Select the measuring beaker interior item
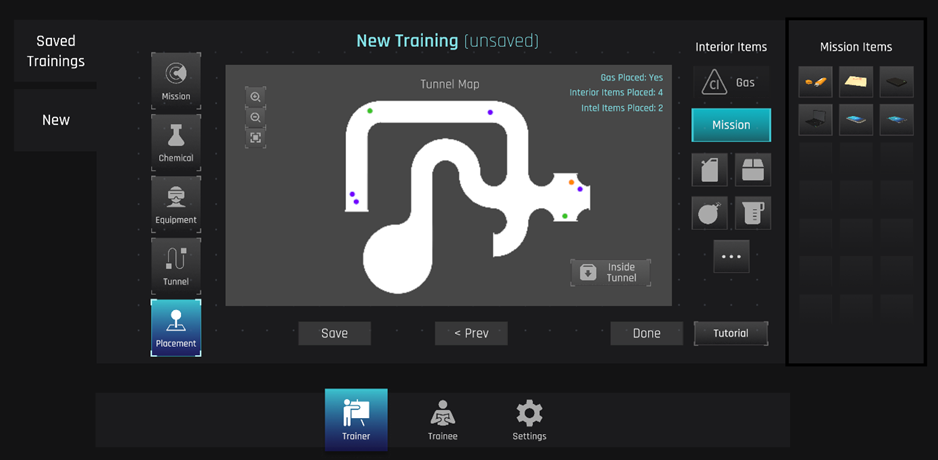The image size is (938, 460). tap(753, 213)
